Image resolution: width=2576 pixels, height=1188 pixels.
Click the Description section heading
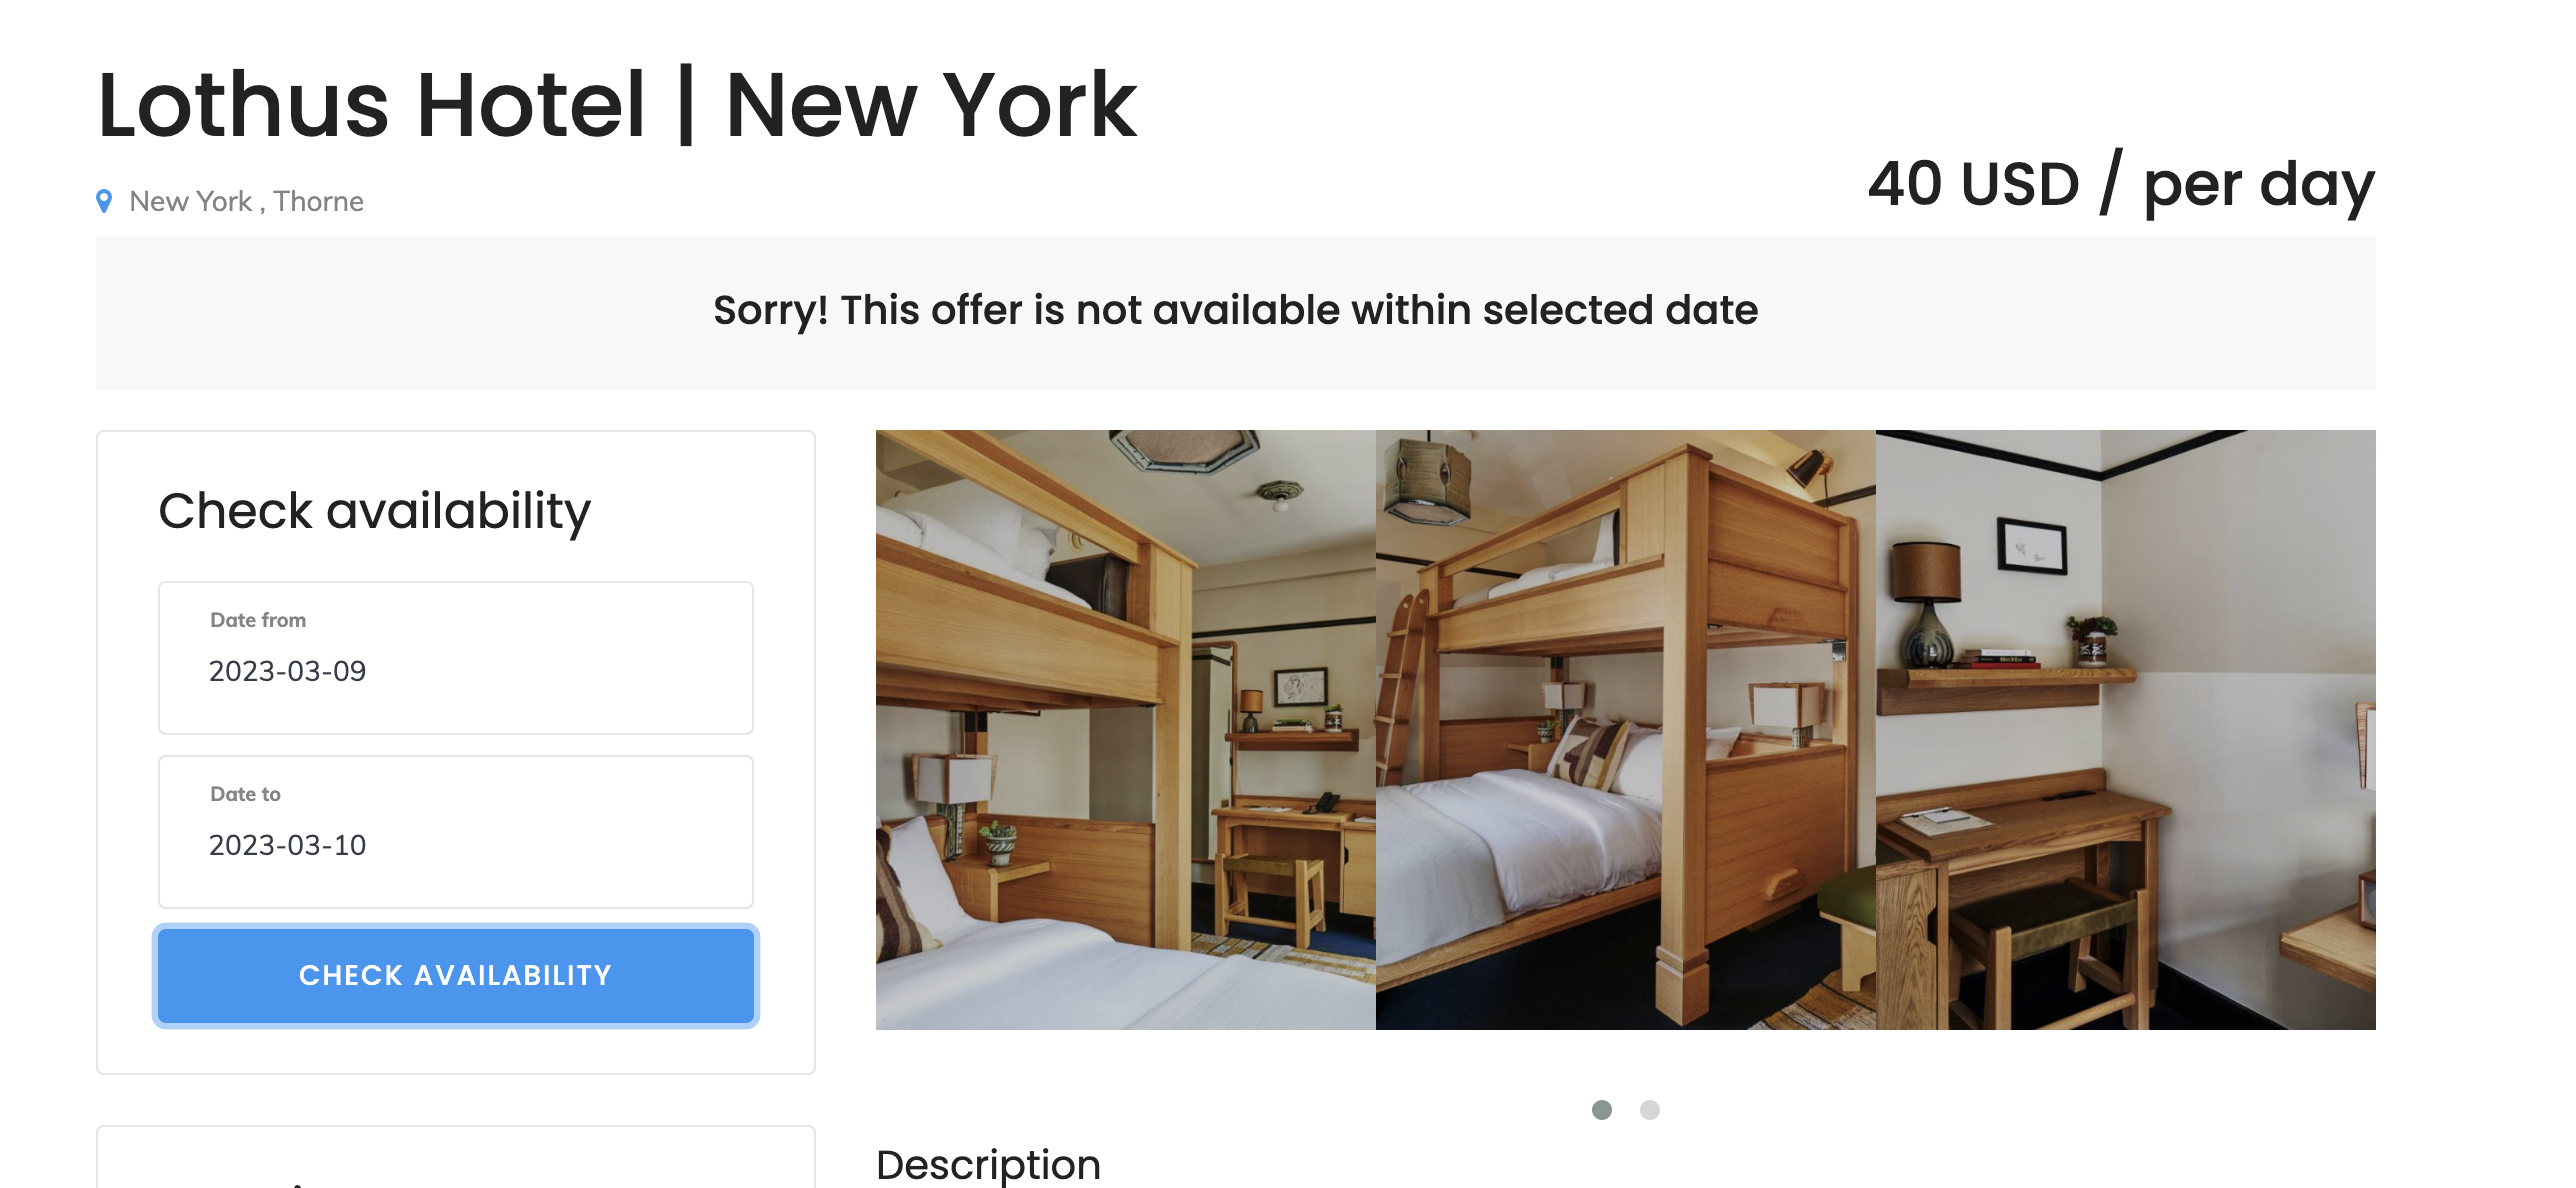point(988,1165)
